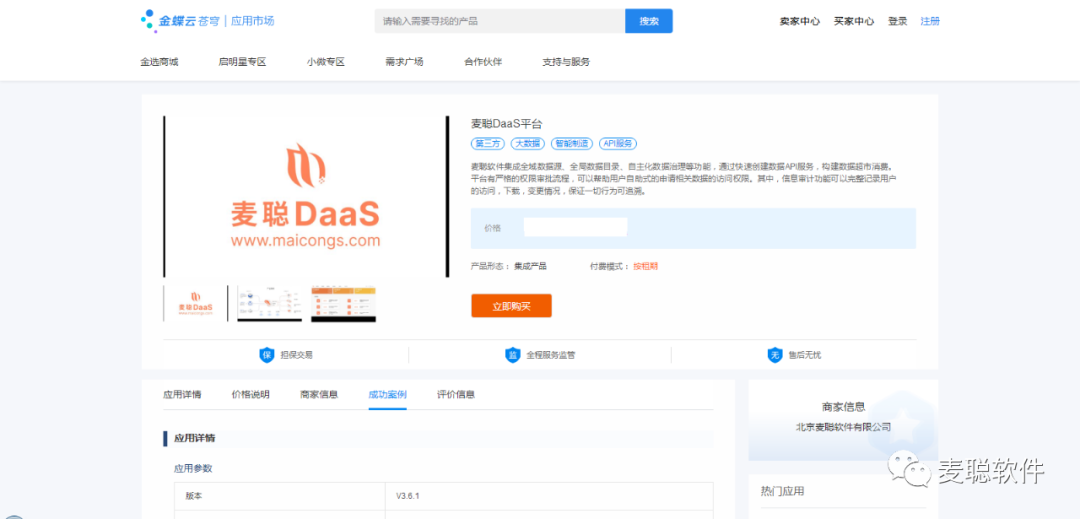
Task: Click the 大数据 tag
Action: click(528, 144)
